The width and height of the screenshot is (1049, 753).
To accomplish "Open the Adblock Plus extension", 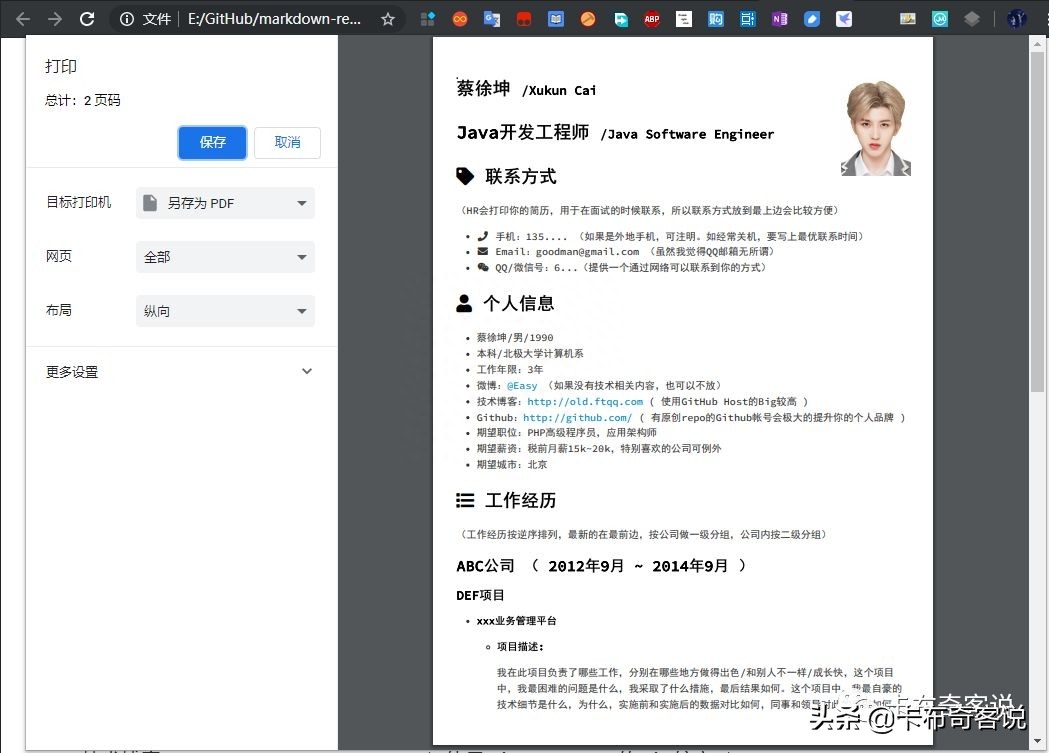I will [652, 18].
